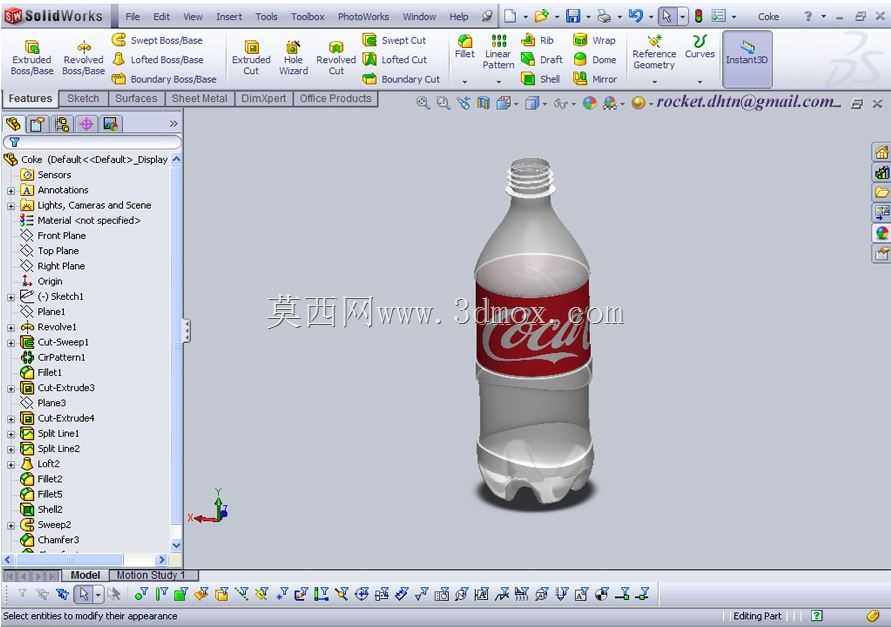
Task: Switch to the DimXpert tab
Action: click(x=264, y=98)
